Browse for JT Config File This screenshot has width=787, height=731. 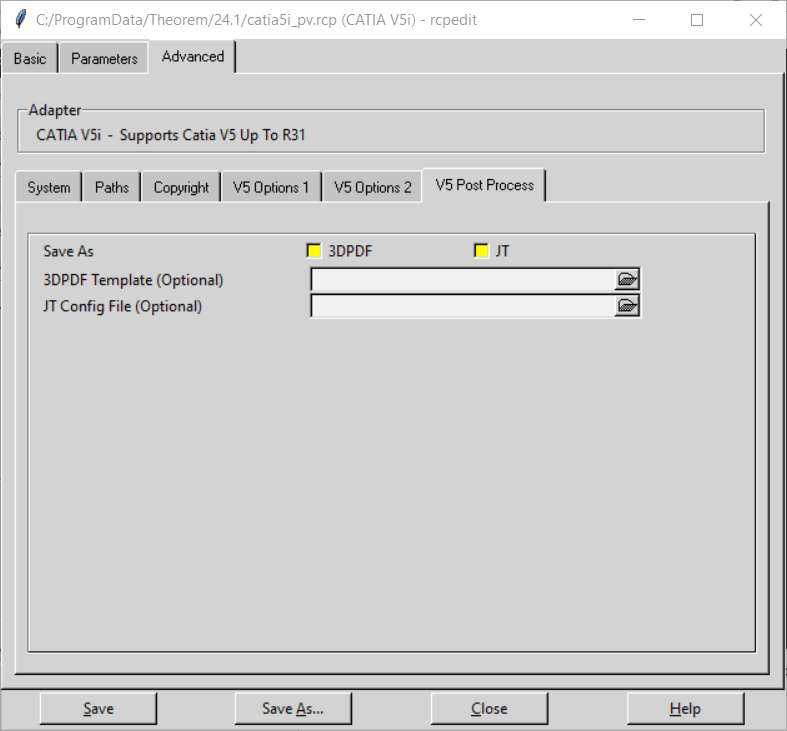point(627,306)
